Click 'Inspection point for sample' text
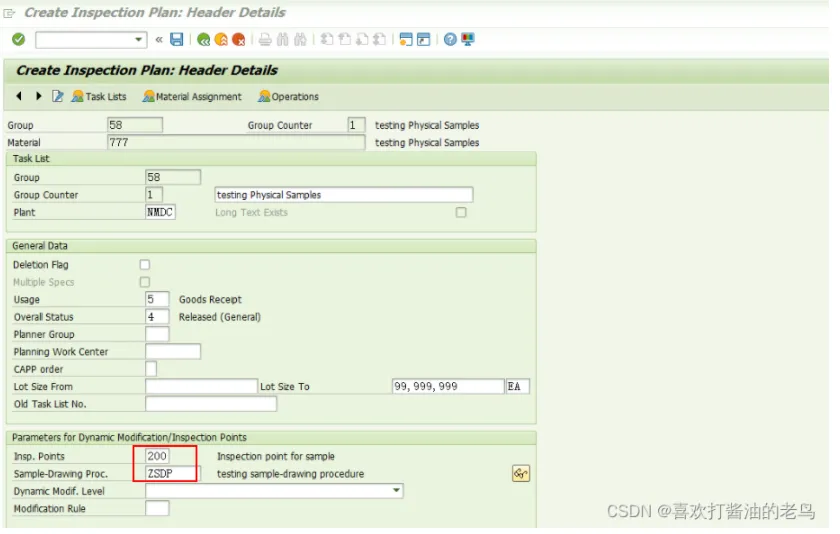Screen dimensions: 840x534 (276, 456)
